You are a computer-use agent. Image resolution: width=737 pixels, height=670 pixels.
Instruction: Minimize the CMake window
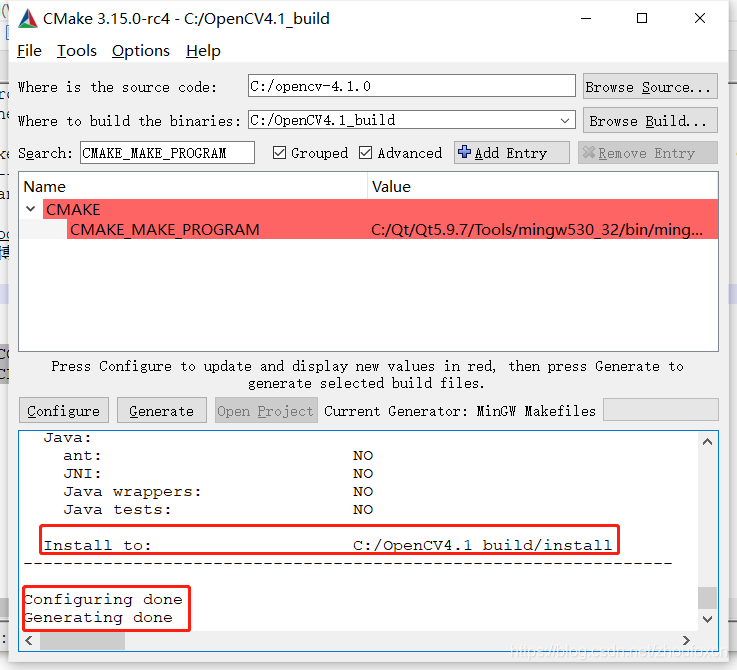[586, 18]
